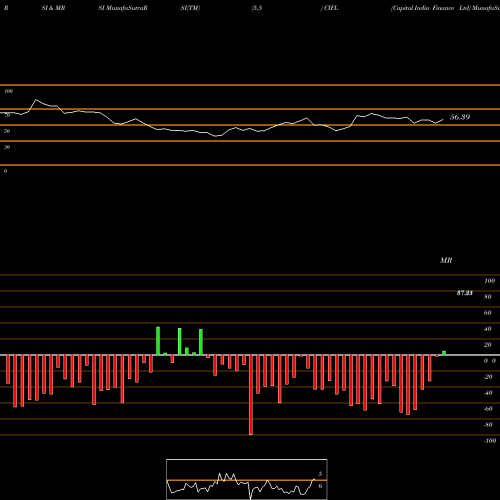This screenshot has height=500, width=500.
Task: Click the 50 axis label on RSI panel
Action: point(7,131)
